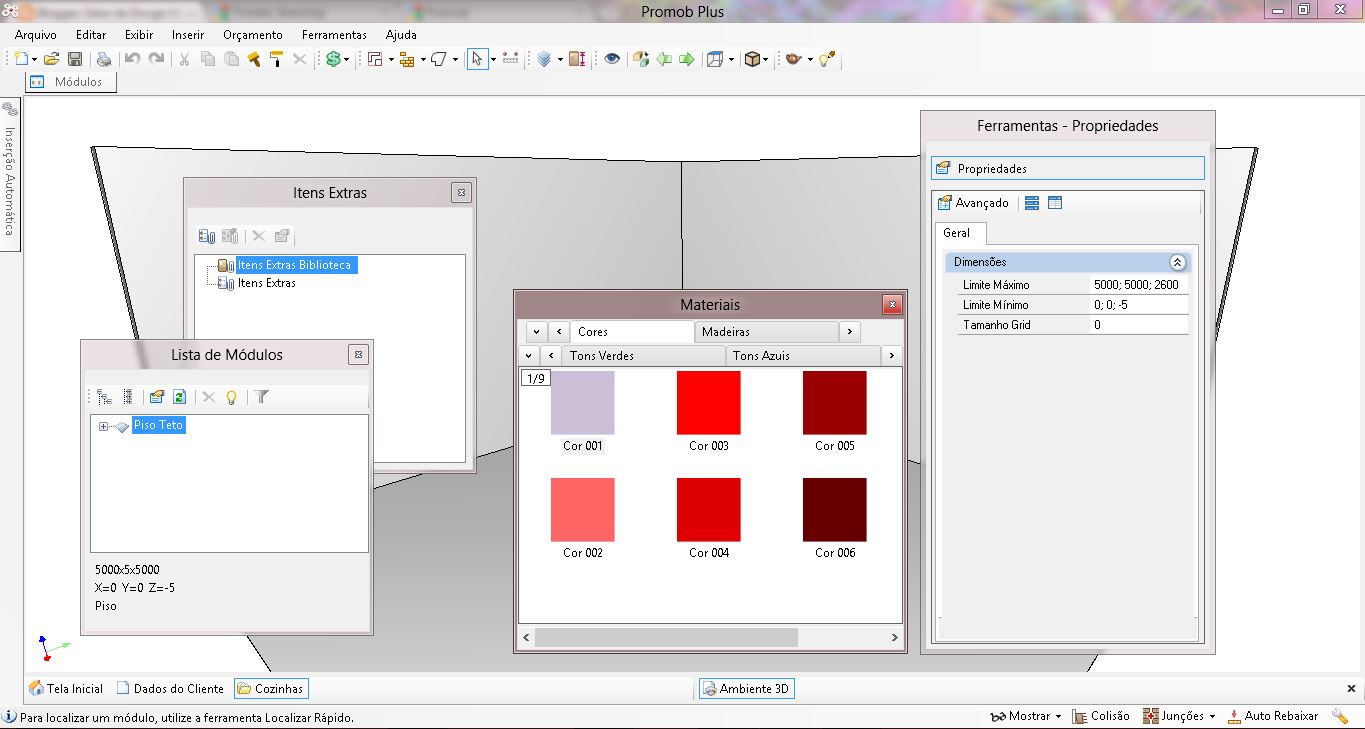Click the dimension ruler icon in toolbar
The height and width of the screenshot is (729, 1365).
pyautogui.click(x=510, y=60)
